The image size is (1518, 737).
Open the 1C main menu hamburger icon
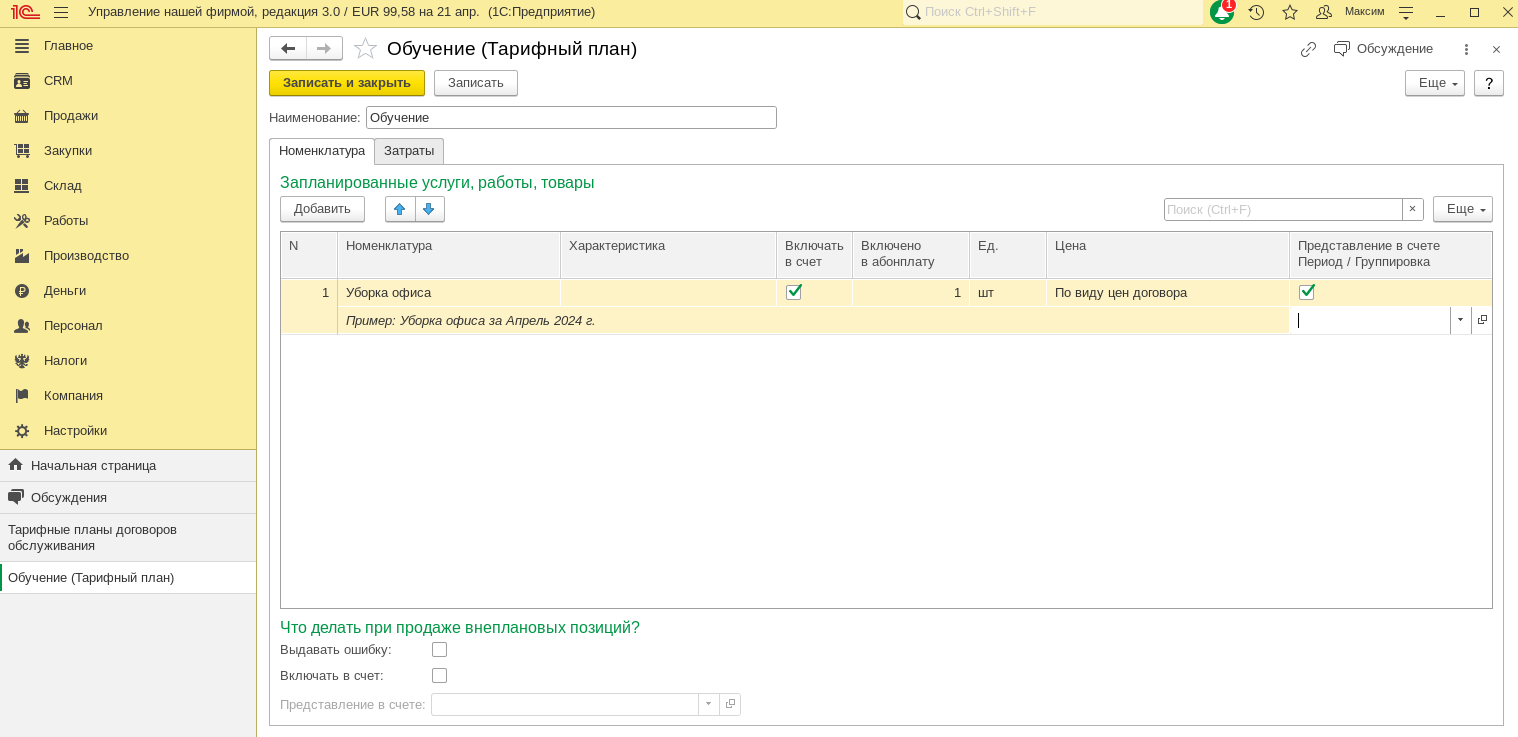coord(61,12)
